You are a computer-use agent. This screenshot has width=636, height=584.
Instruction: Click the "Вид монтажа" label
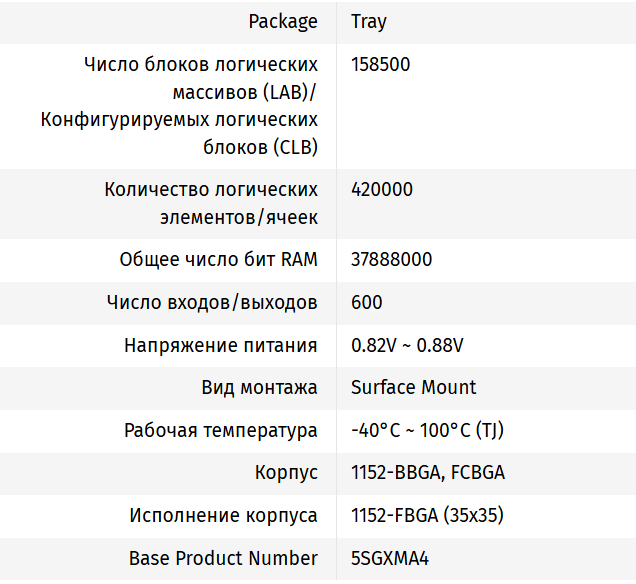[x=259, y=387]
